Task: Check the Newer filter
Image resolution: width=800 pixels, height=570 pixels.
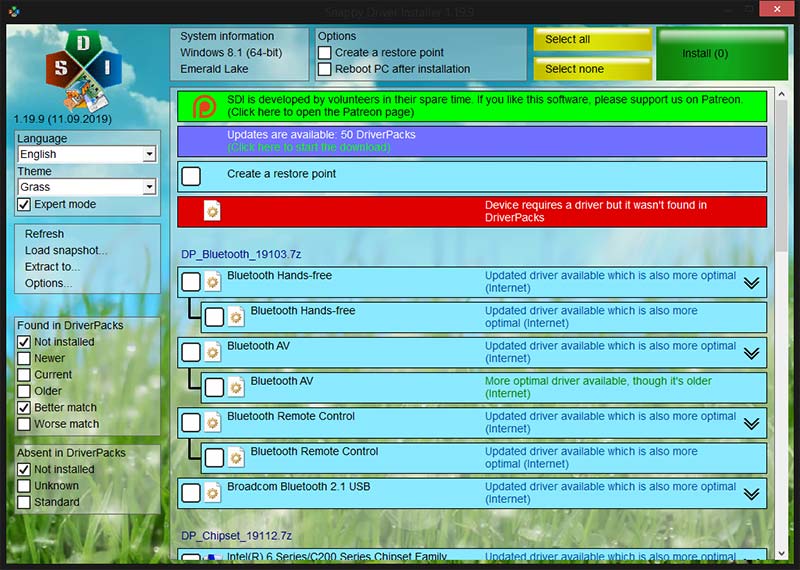Action: (24, 358)
